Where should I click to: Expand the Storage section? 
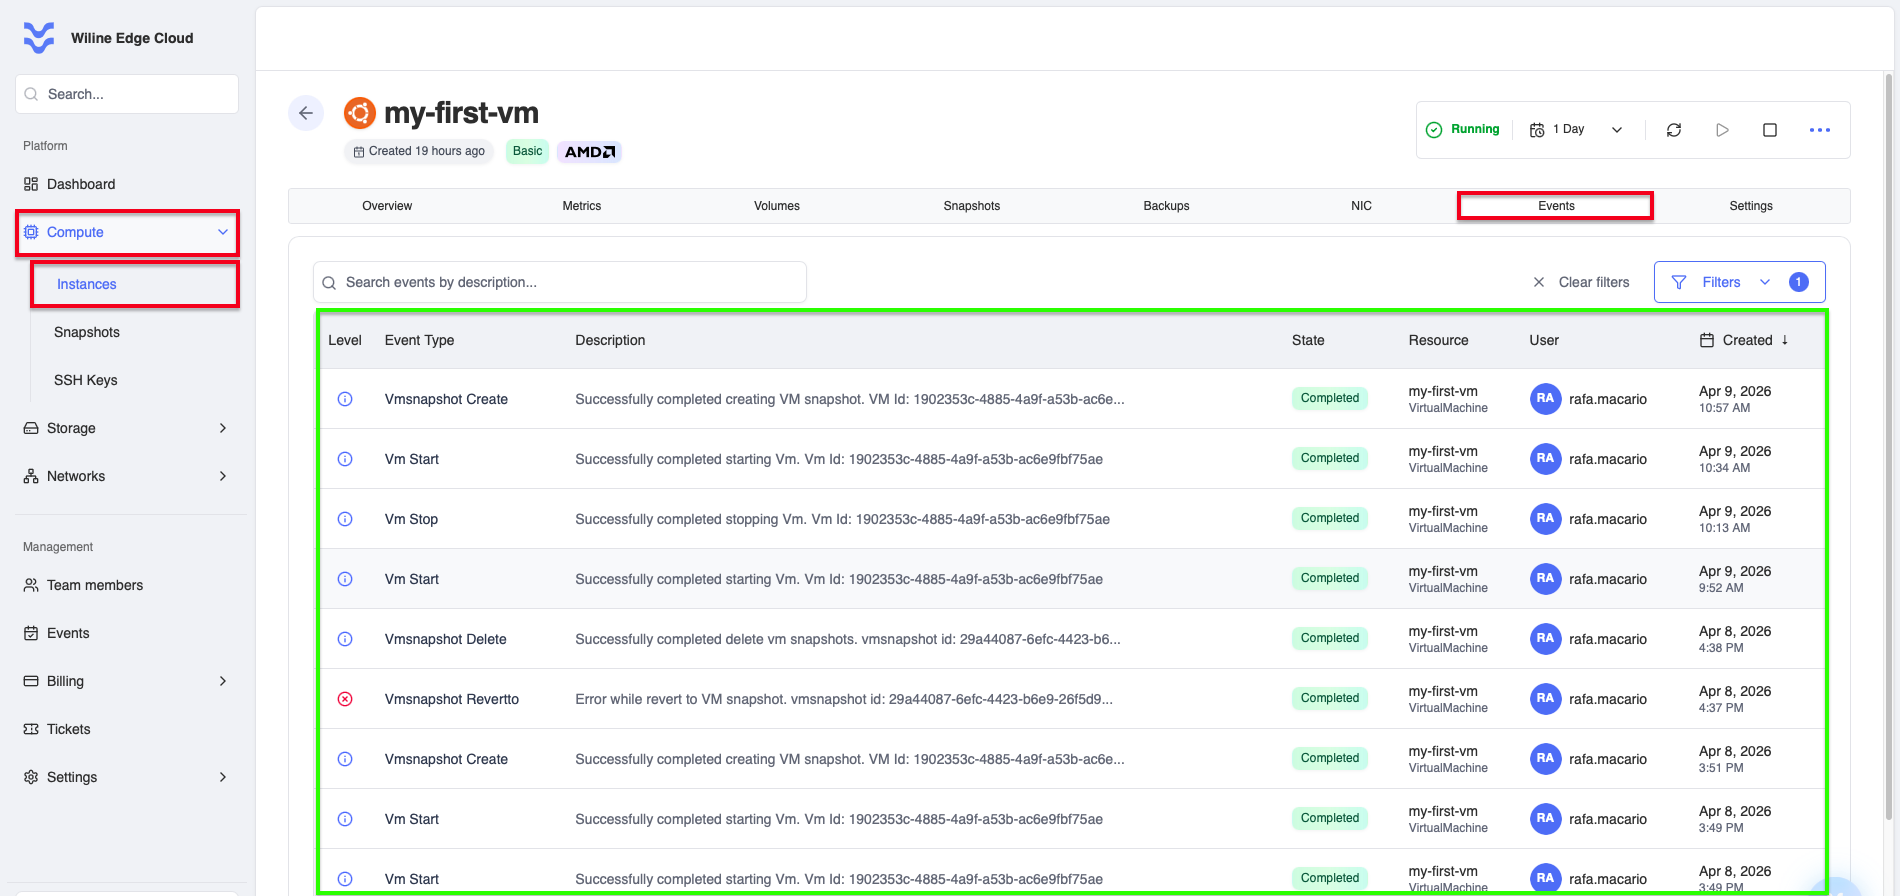coord(127,428)
